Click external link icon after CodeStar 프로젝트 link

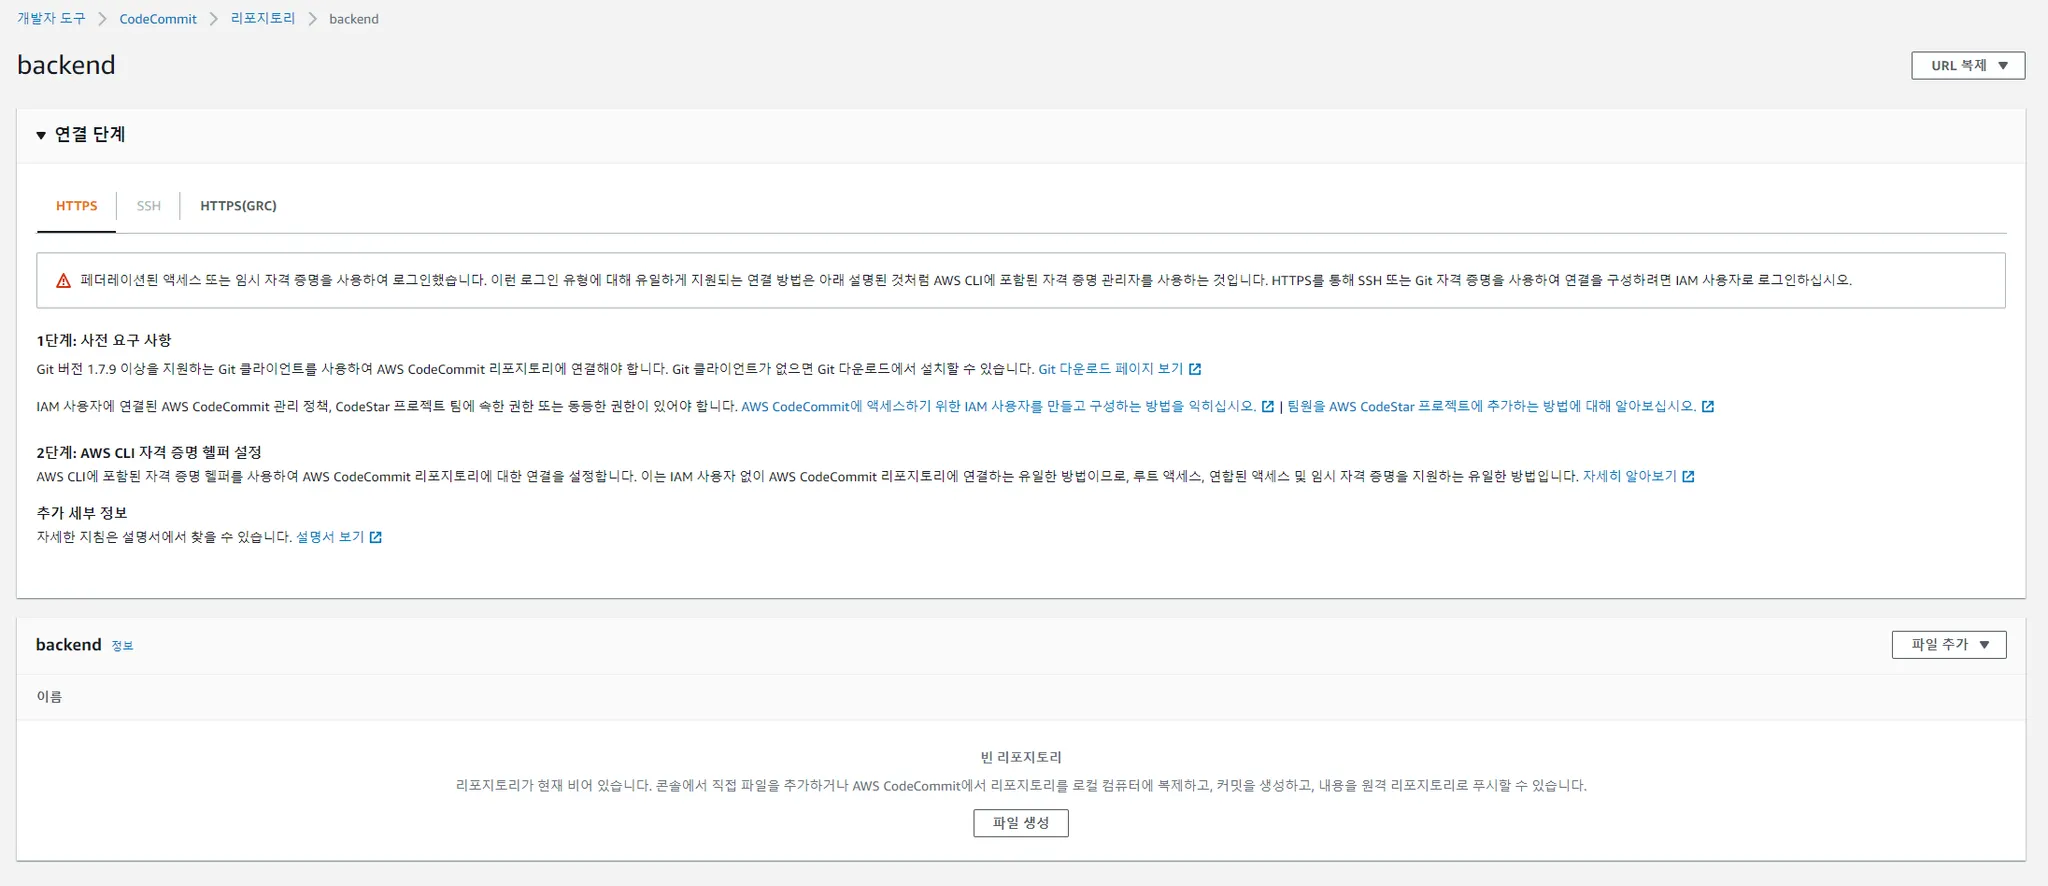pos(1708,406)
